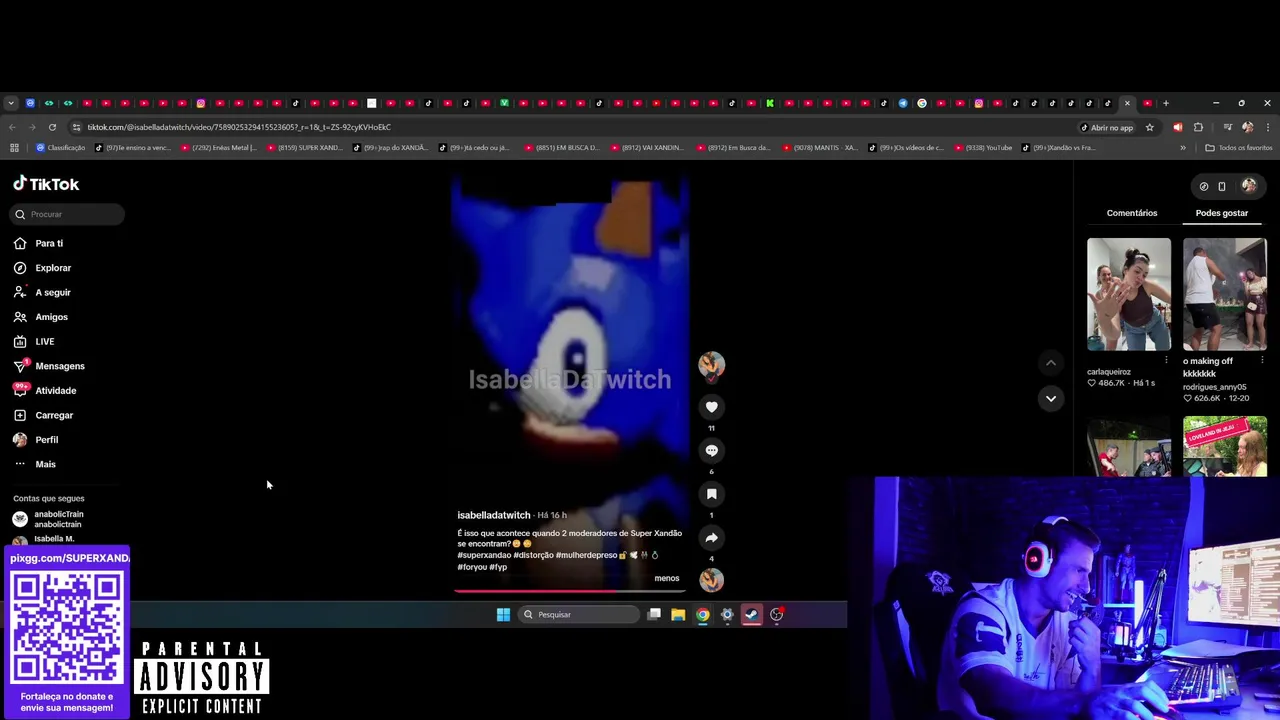Image resolution: width=1280 pixels, height=720 pixels.
Task: Open #foryou hashtag
Action: click(x=471, y=567)
